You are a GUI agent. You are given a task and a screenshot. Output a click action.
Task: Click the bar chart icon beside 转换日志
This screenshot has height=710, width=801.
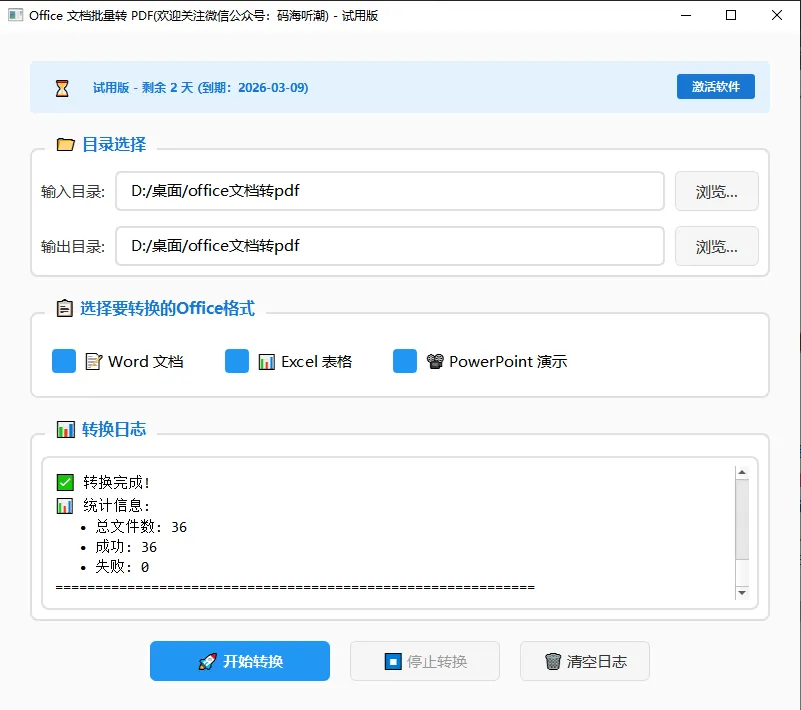pyautogui.click(x=65, y=429)
